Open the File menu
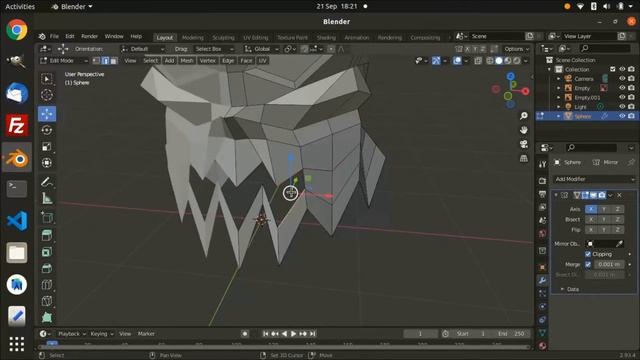 (x=54, y=36)
